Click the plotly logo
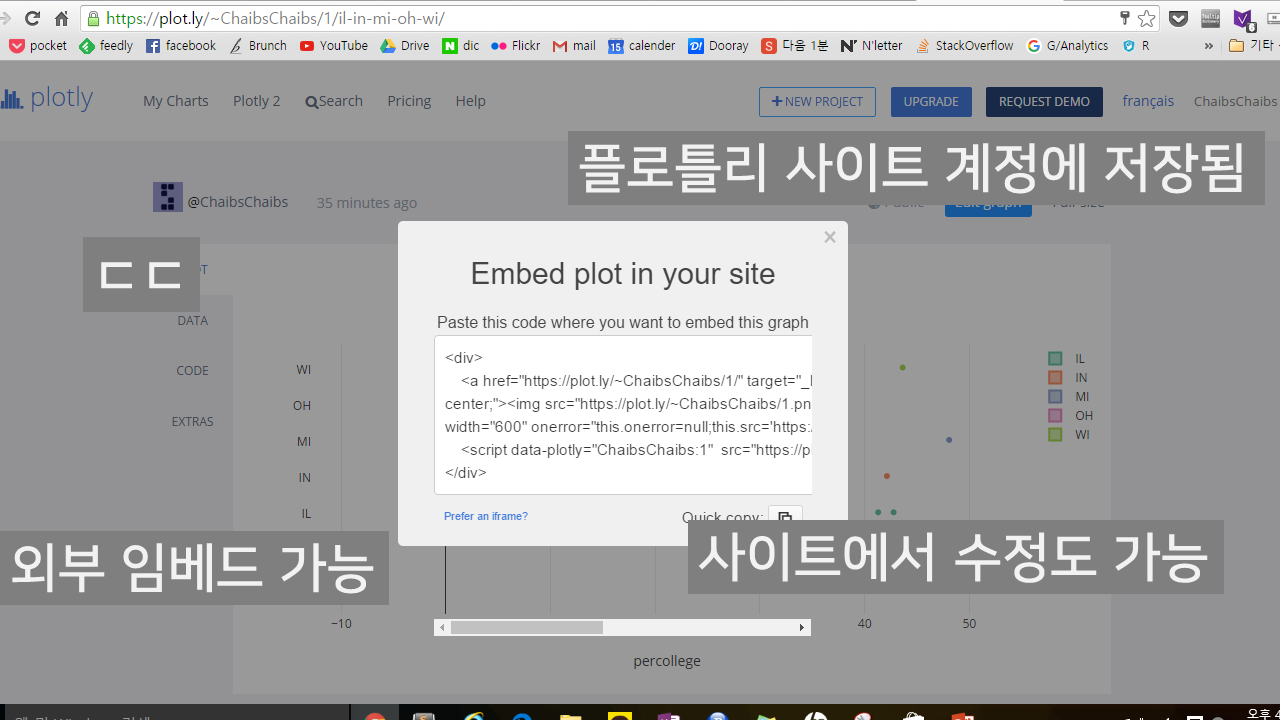Screen dimensions: 1280x720 coord(47,99)
